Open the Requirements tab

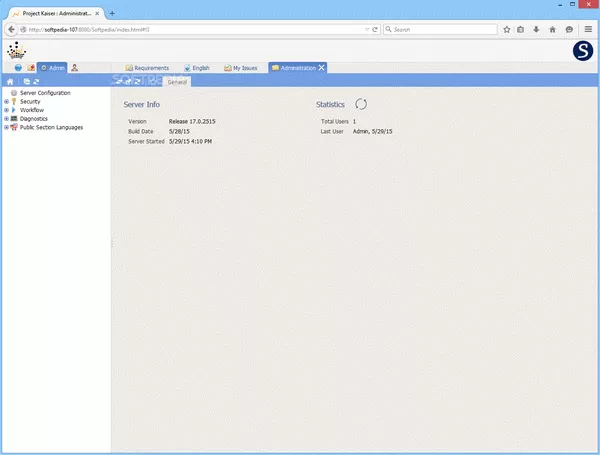point(147,68)
